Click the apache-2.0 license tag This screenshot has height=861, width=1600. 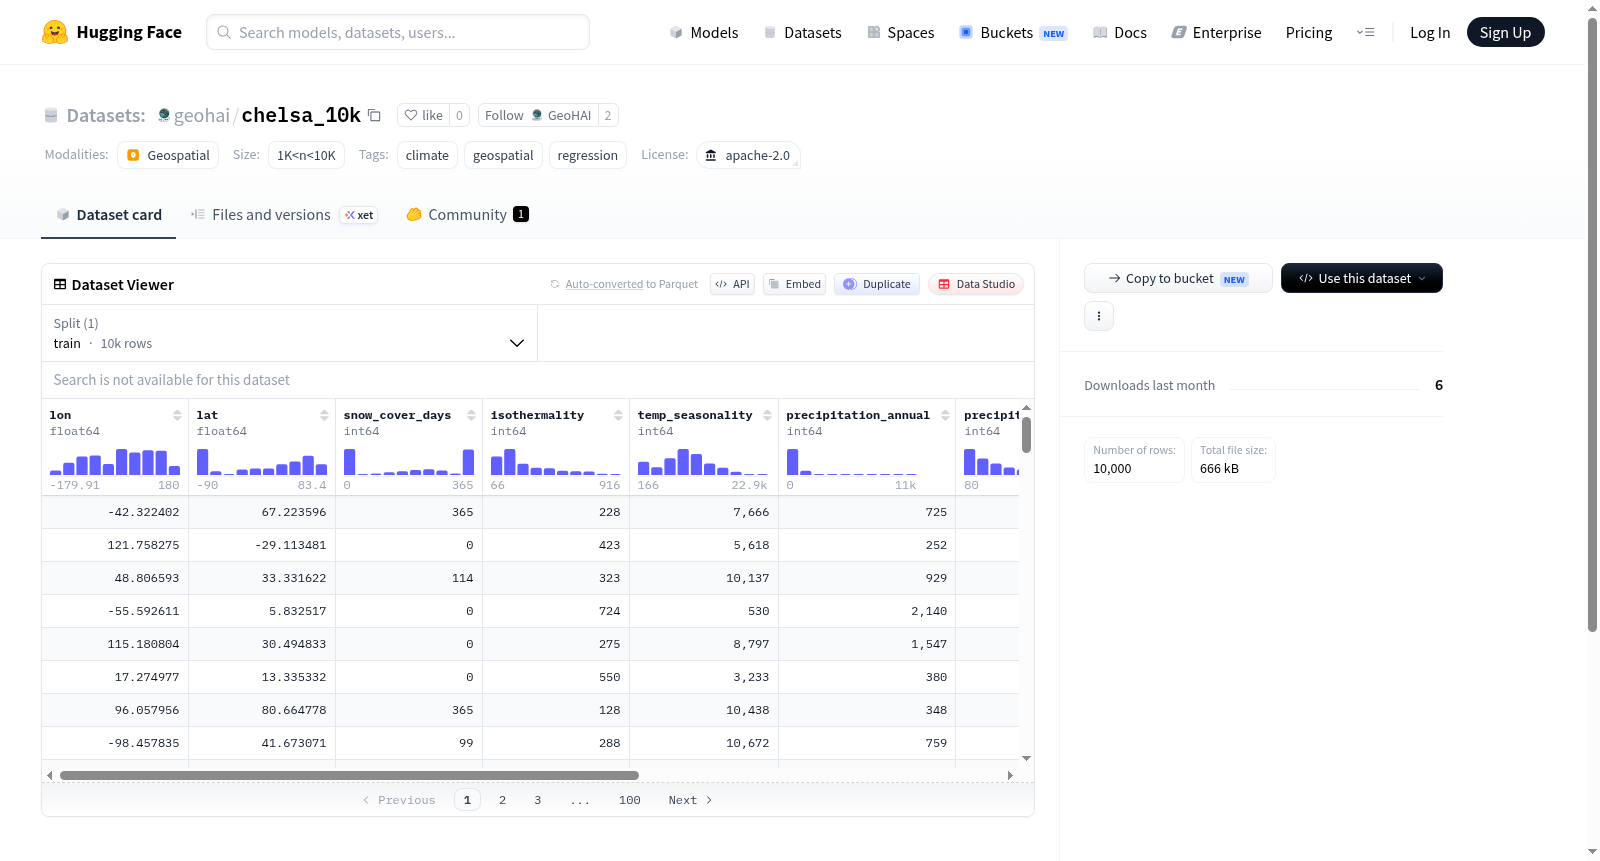pos(748,155)
